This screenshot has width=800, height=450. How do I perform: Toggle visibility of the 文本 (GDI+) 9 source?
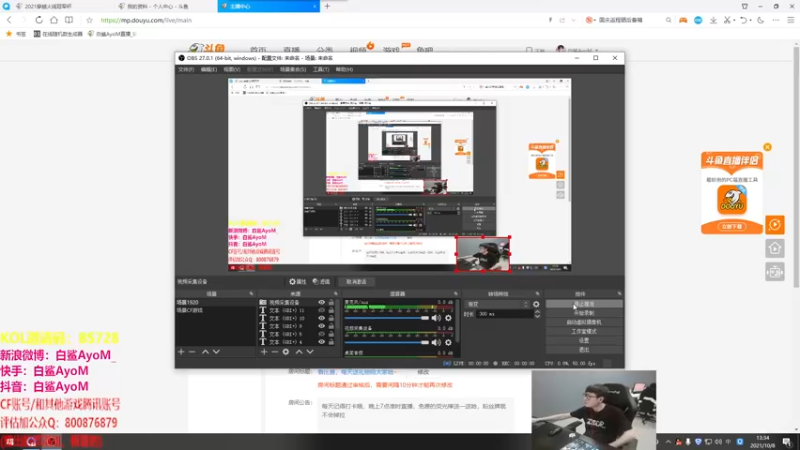coord(321,326)
